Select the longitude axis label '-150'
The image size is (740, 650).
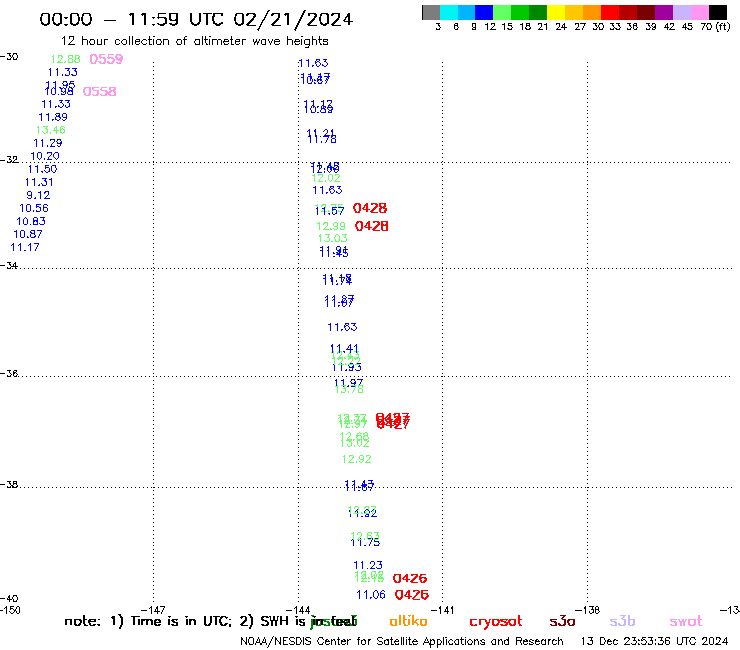click(10, 610)
